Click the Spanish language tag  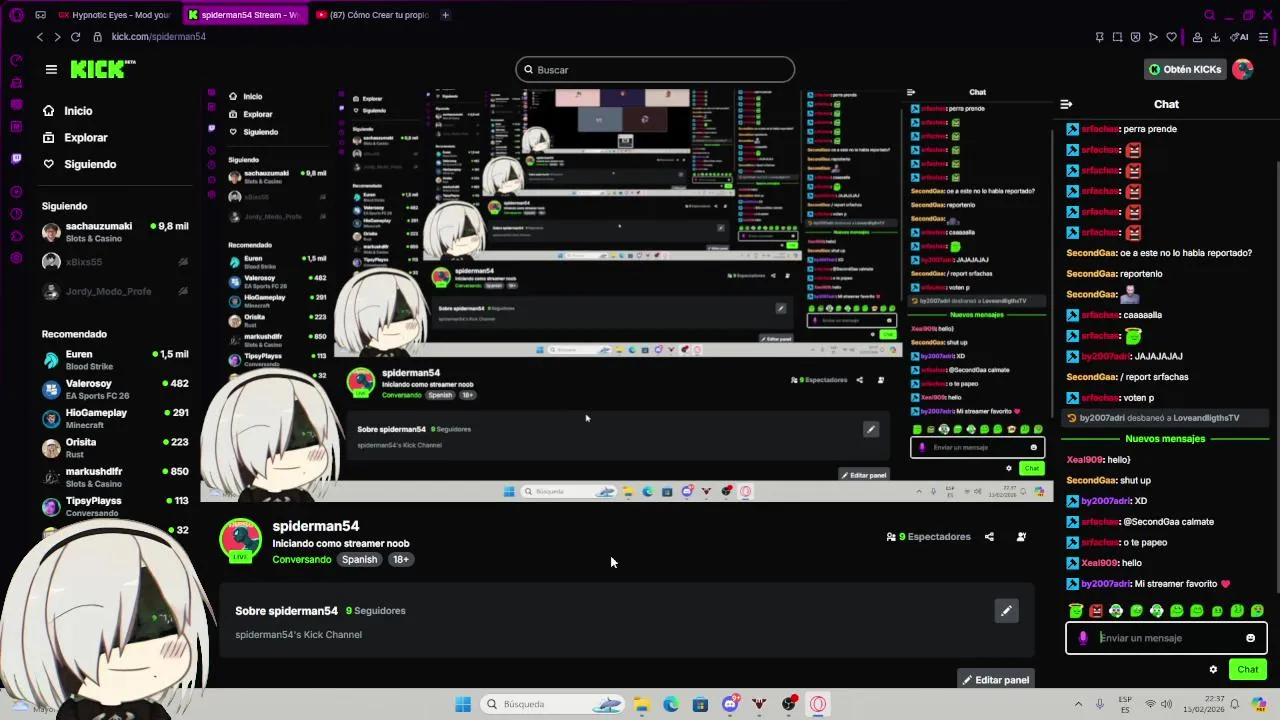[359, 560]
